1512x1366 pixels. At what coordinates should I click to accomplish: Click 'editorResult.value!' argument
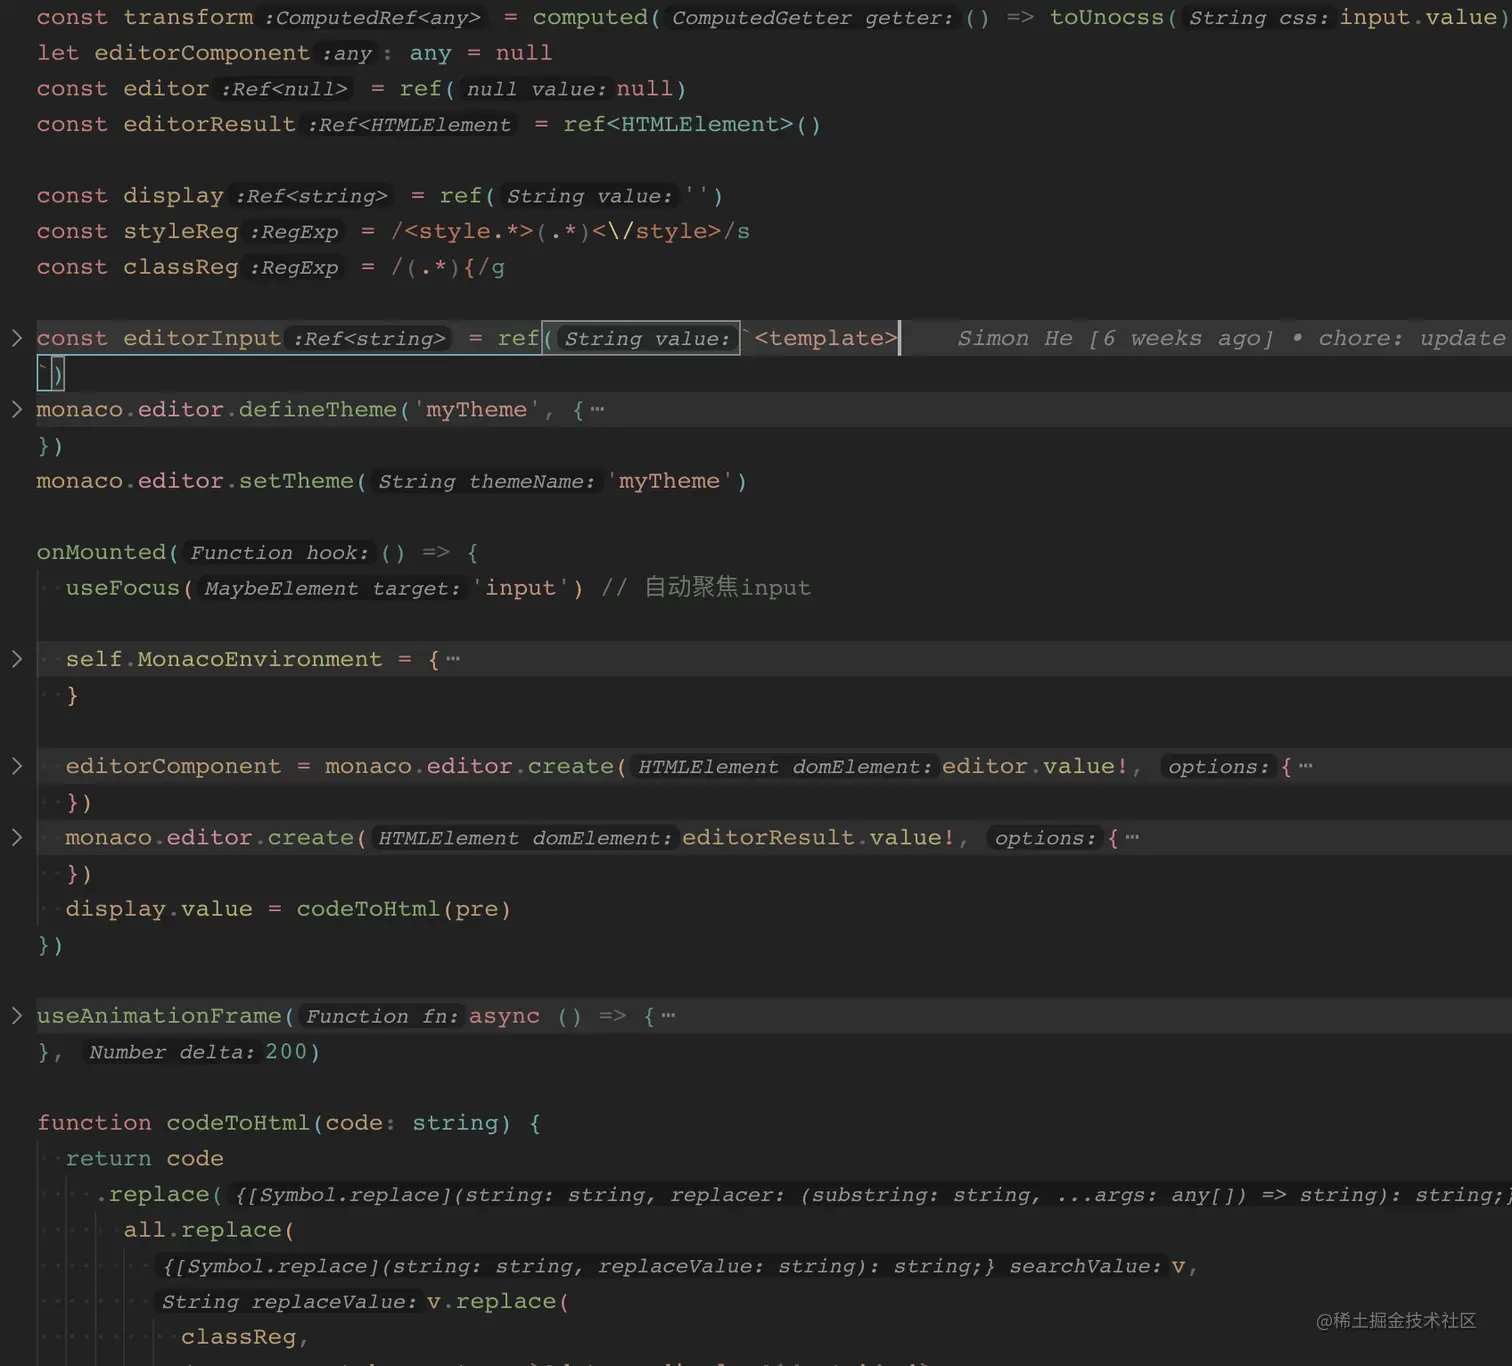(x=818, y=837)
